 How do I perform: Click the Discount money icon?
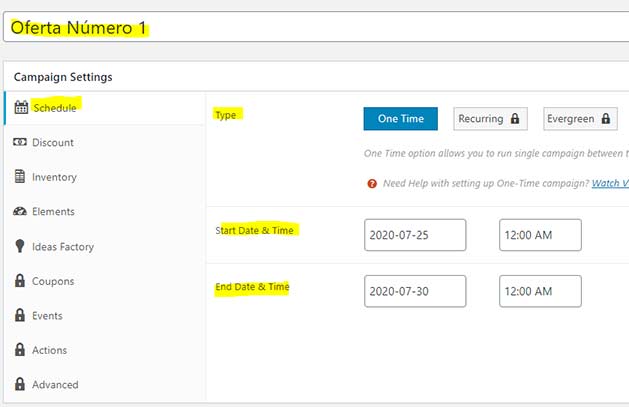pos(20,142)
